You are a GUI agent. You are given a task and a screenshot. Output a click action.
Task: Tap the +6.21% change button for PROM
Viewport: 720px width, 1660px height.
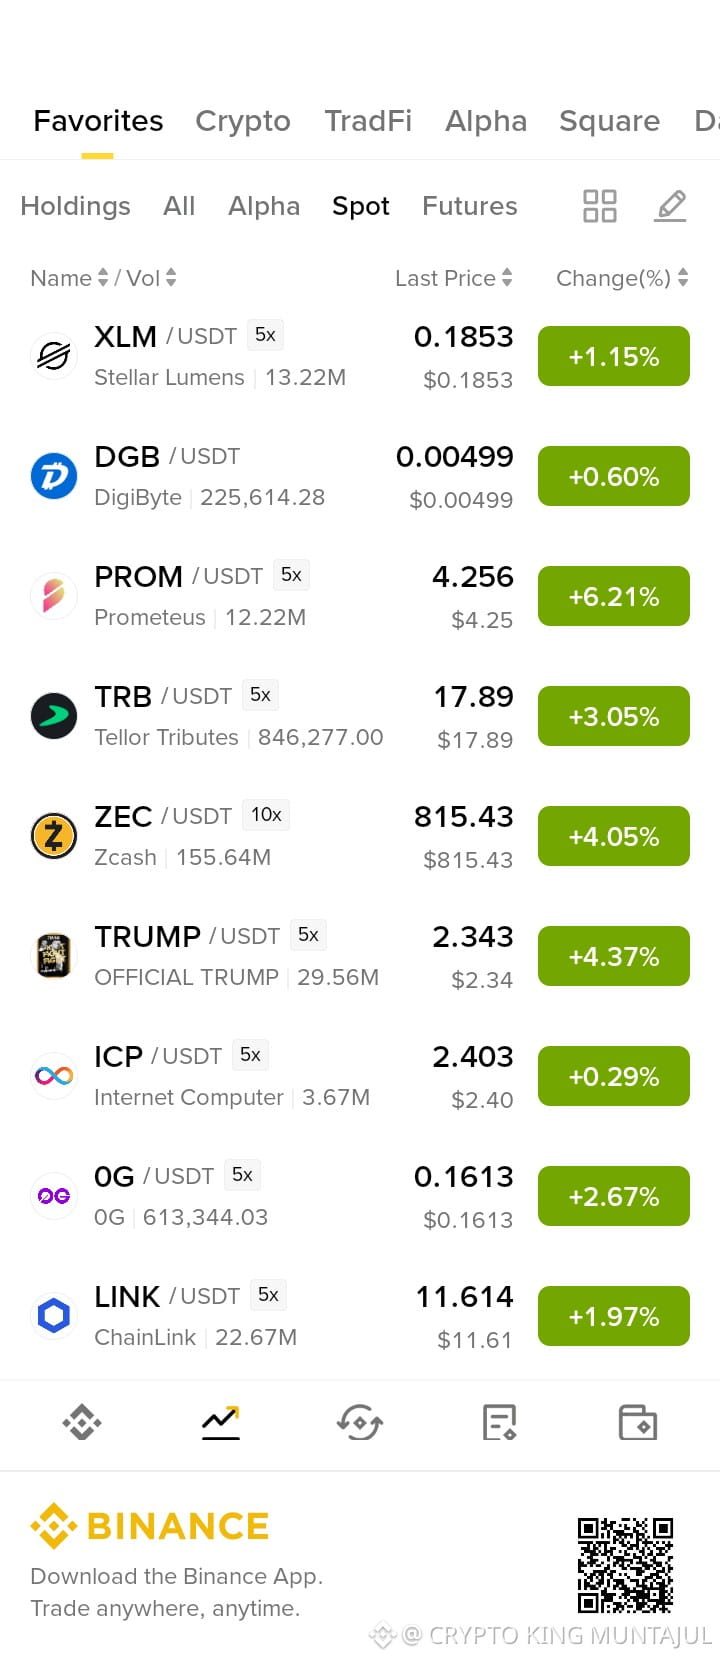[x=614, y=596]
